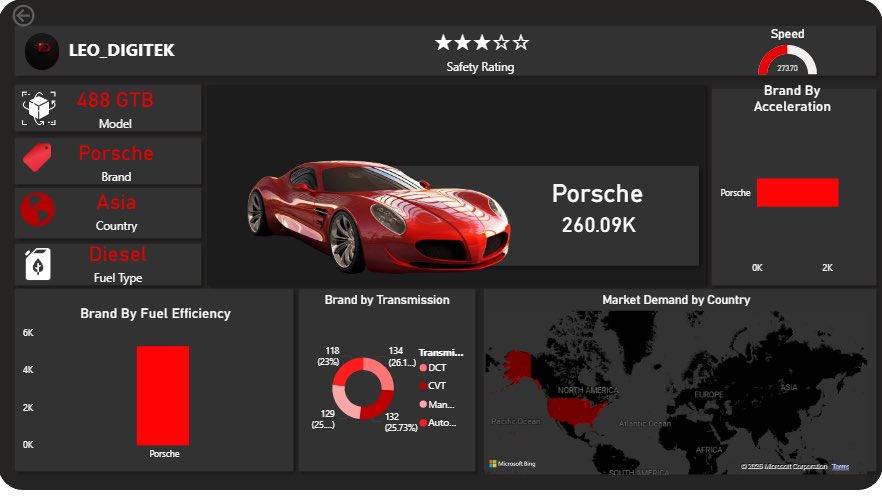
Task: Click the 129 data label on donut
Action: 325,419
